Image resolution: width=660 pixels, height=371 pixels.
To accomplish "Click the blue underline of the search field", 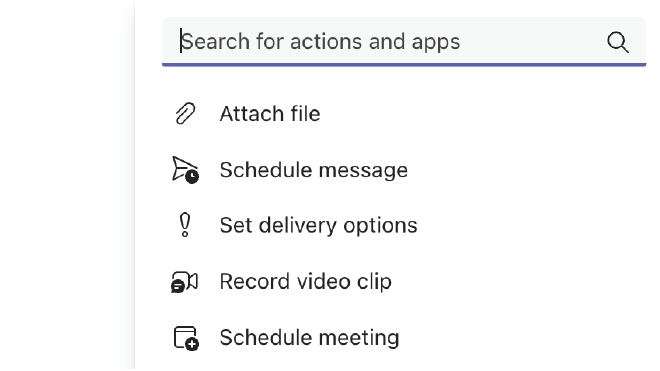I will pyautogui.click(x=404, y=64).
